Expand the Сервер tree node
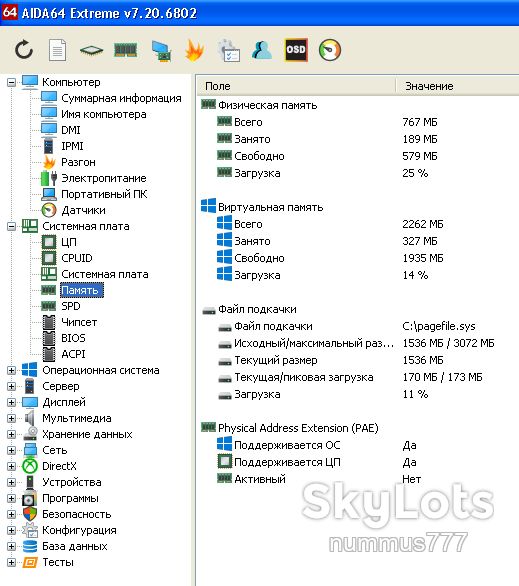 pyautogui.click(x=12, y=386)
